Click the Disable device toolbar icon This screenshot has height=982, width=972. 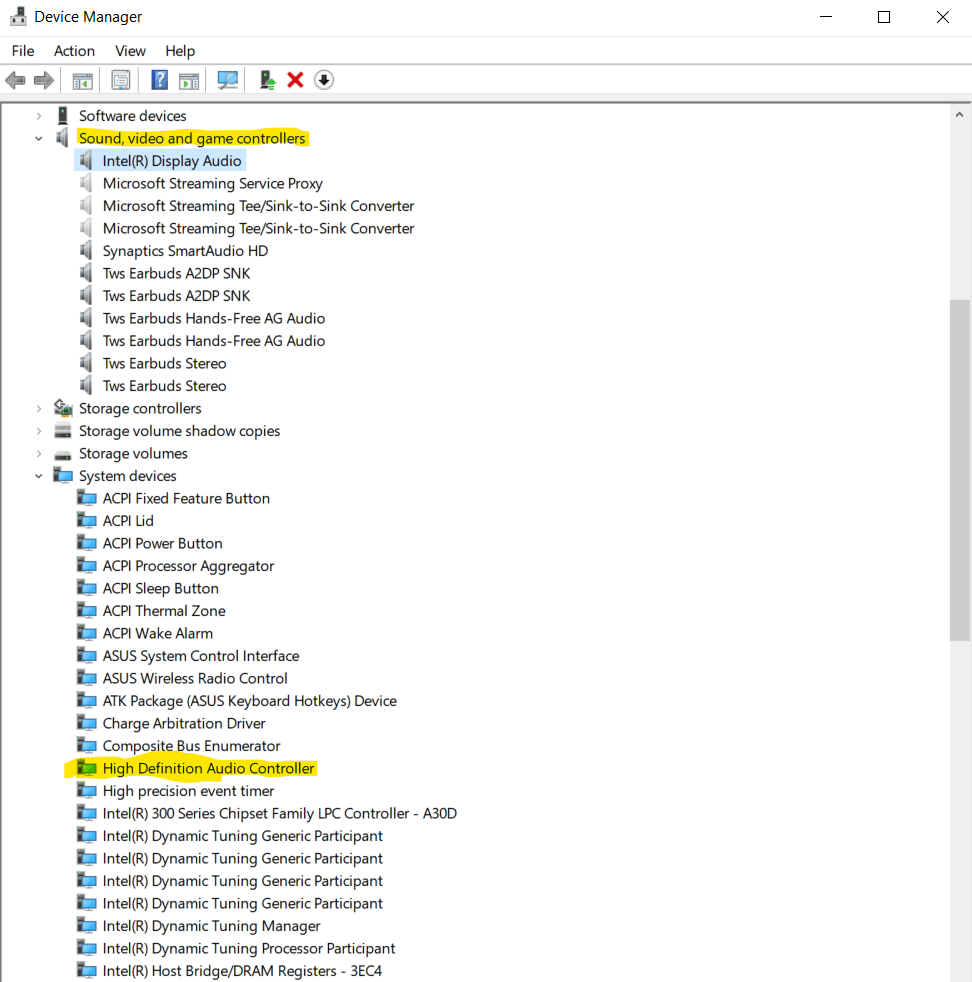point(323,80)
